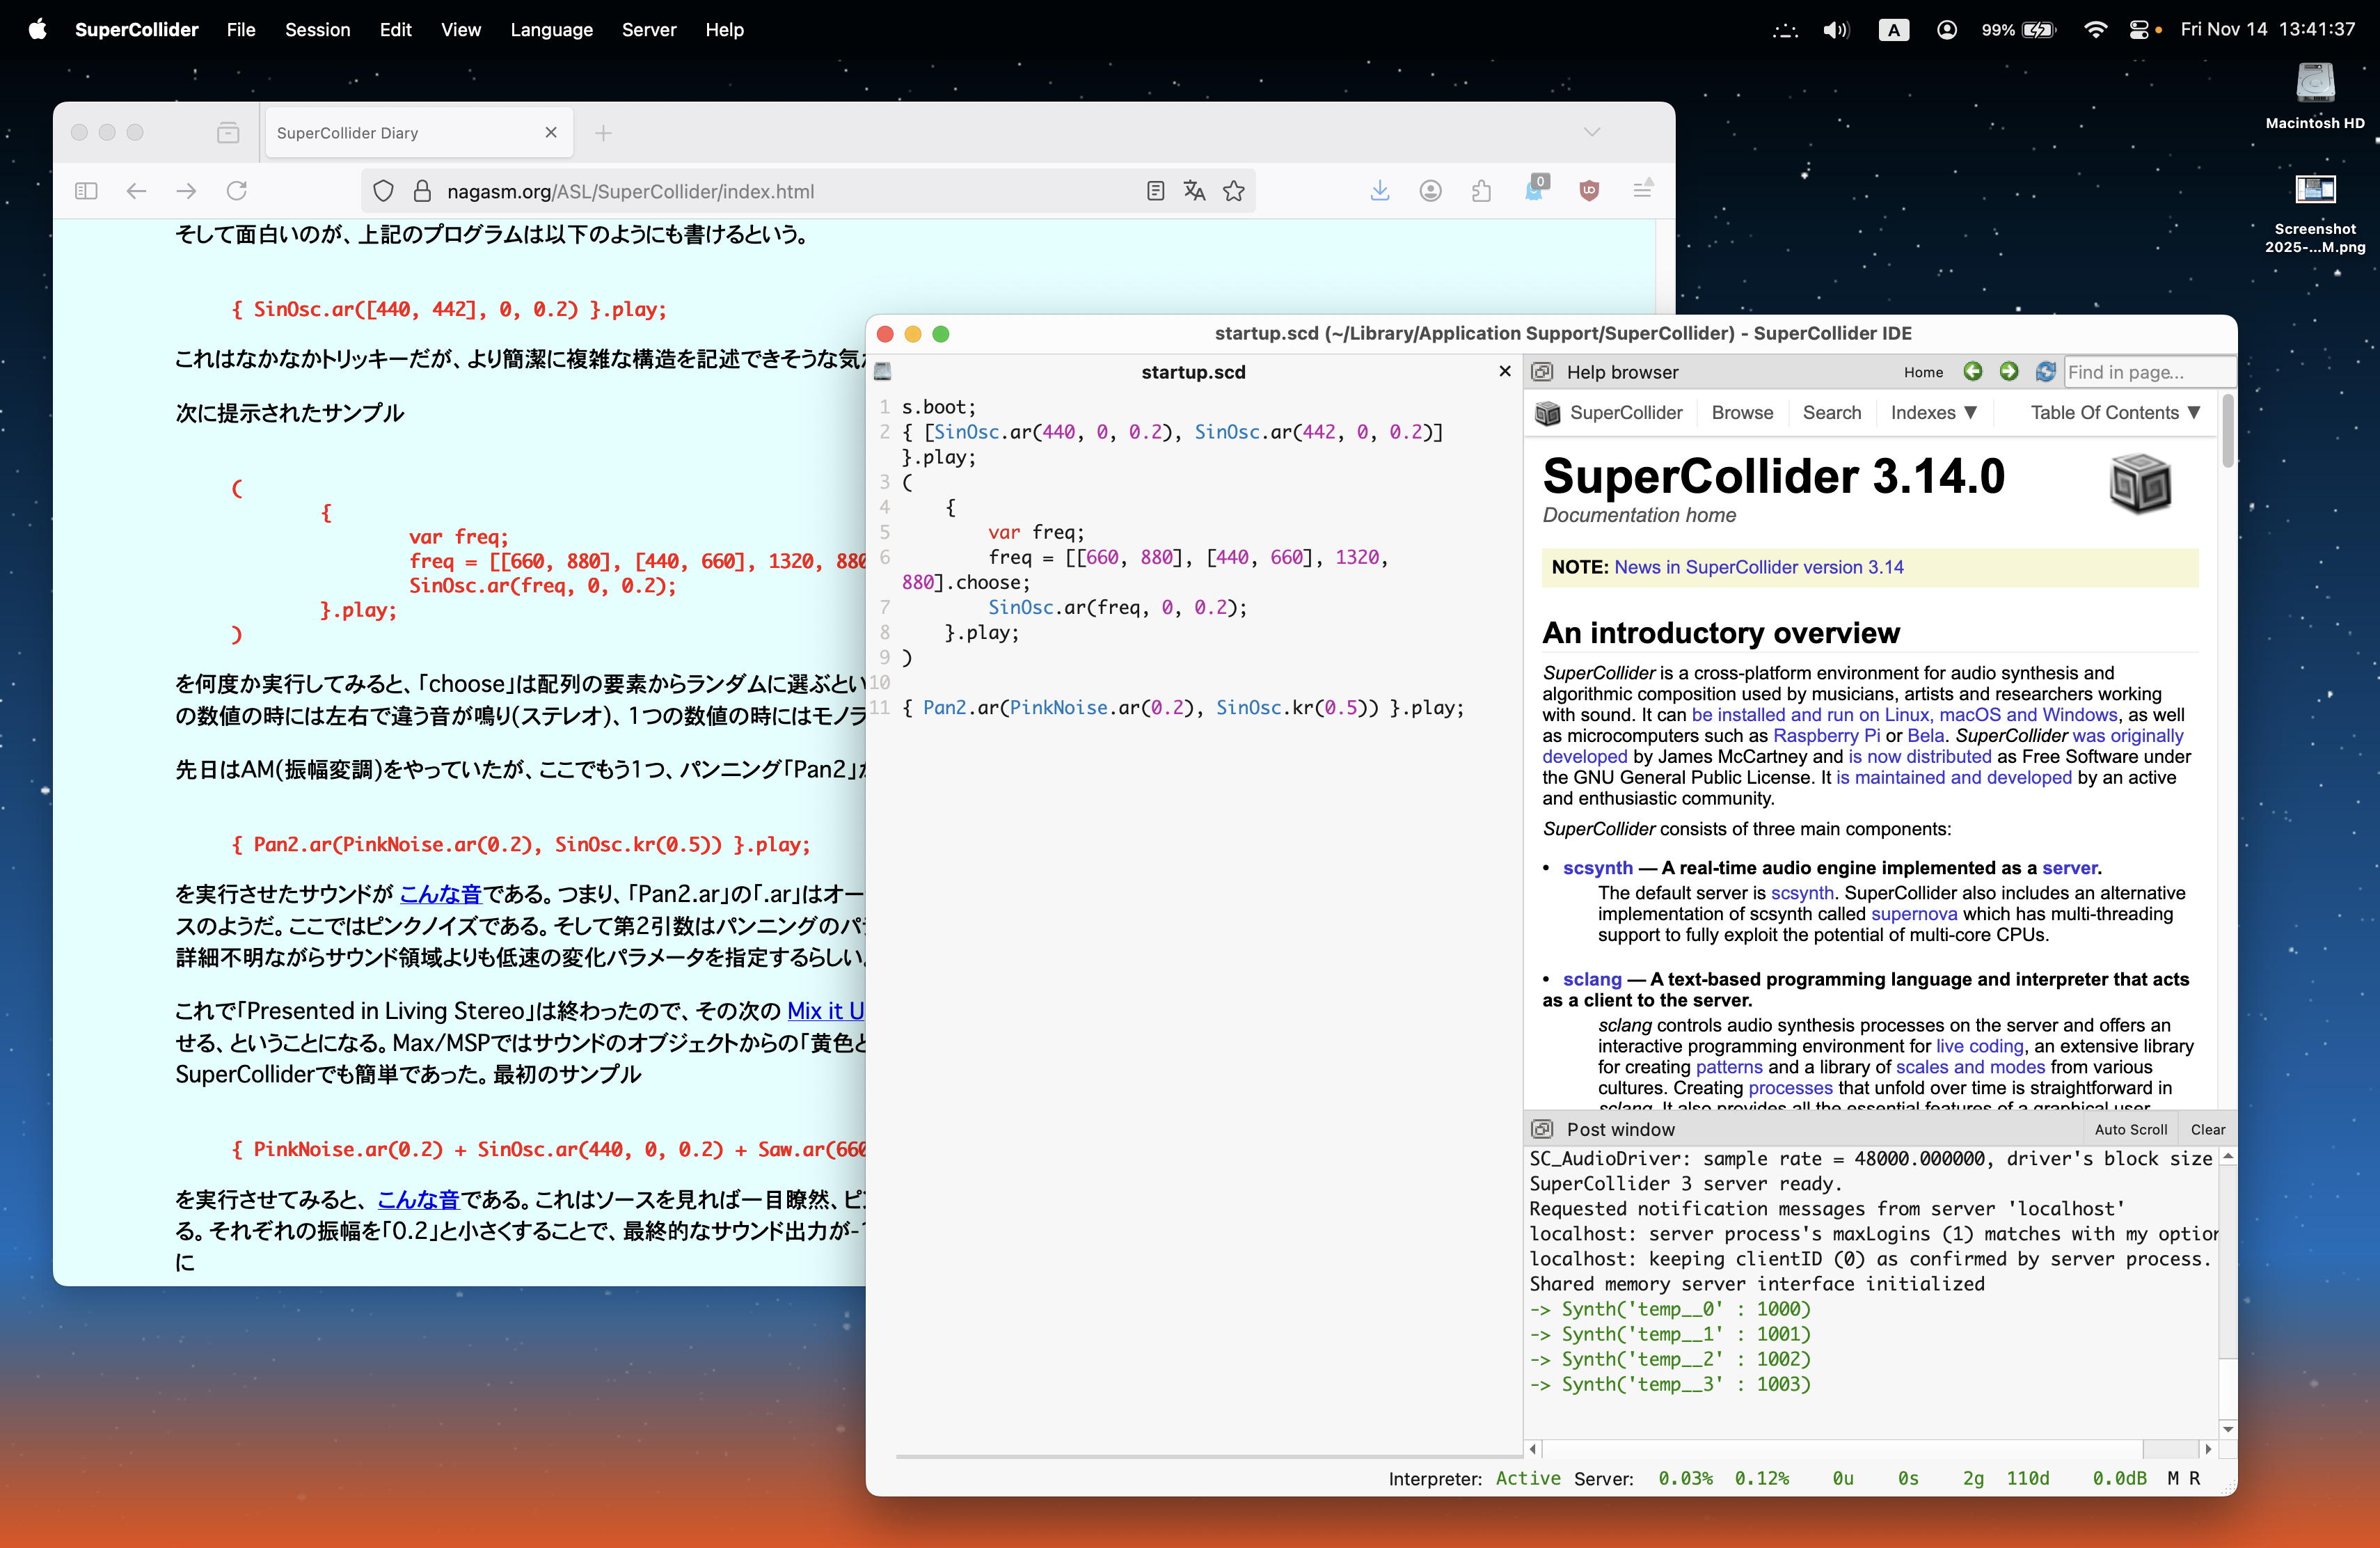This screenshot has width=2380, height=1548.
Task: Toggle Auto Scroll in Post window
Action: pyautogui.click(x=2130, y=1129)
